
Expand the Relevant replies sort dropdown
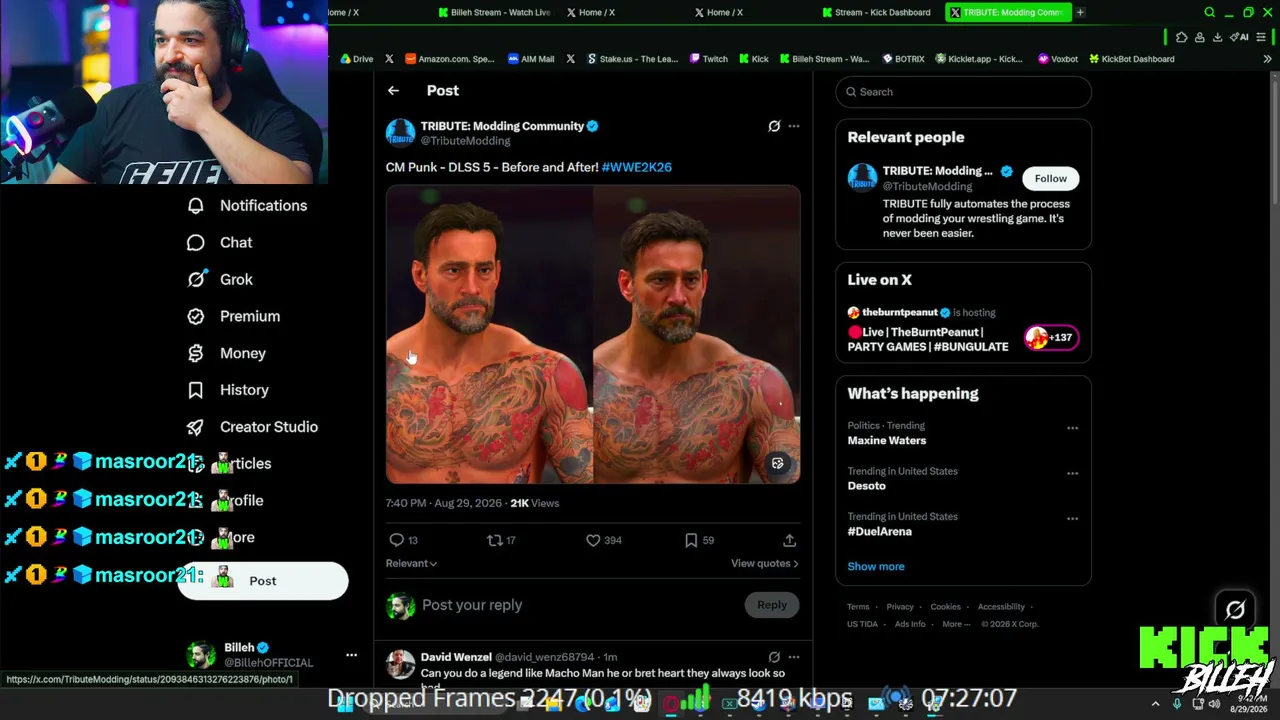(411, 563)
